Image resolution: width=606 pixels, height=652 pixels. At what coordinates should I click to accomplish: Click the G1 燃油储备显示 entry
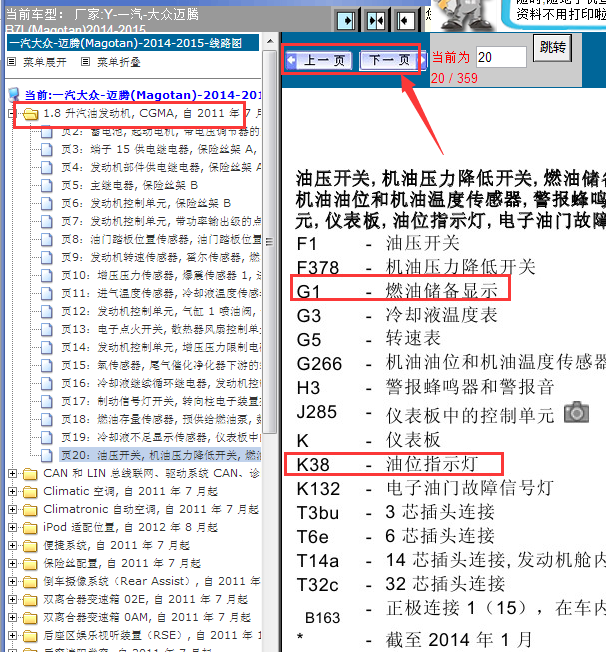397,291
